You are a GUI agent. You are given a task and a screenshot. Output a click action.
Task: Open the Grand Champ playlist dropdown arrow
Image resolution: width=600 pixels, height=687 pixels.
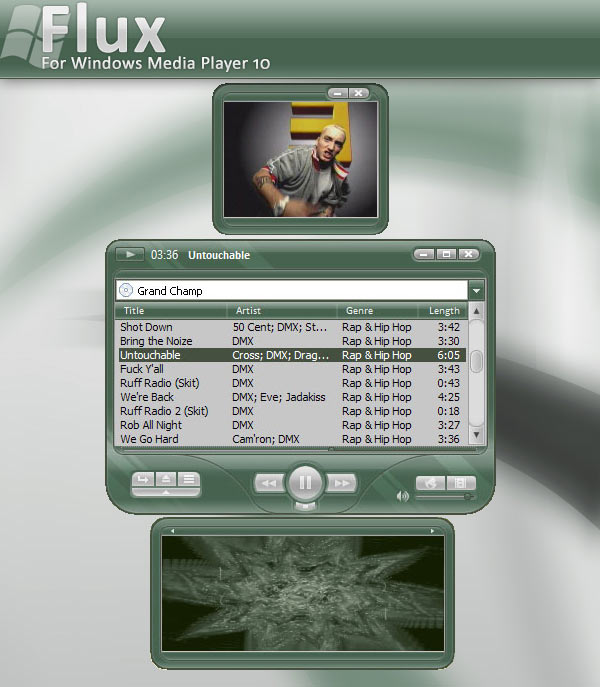click(x=476, y=290)
